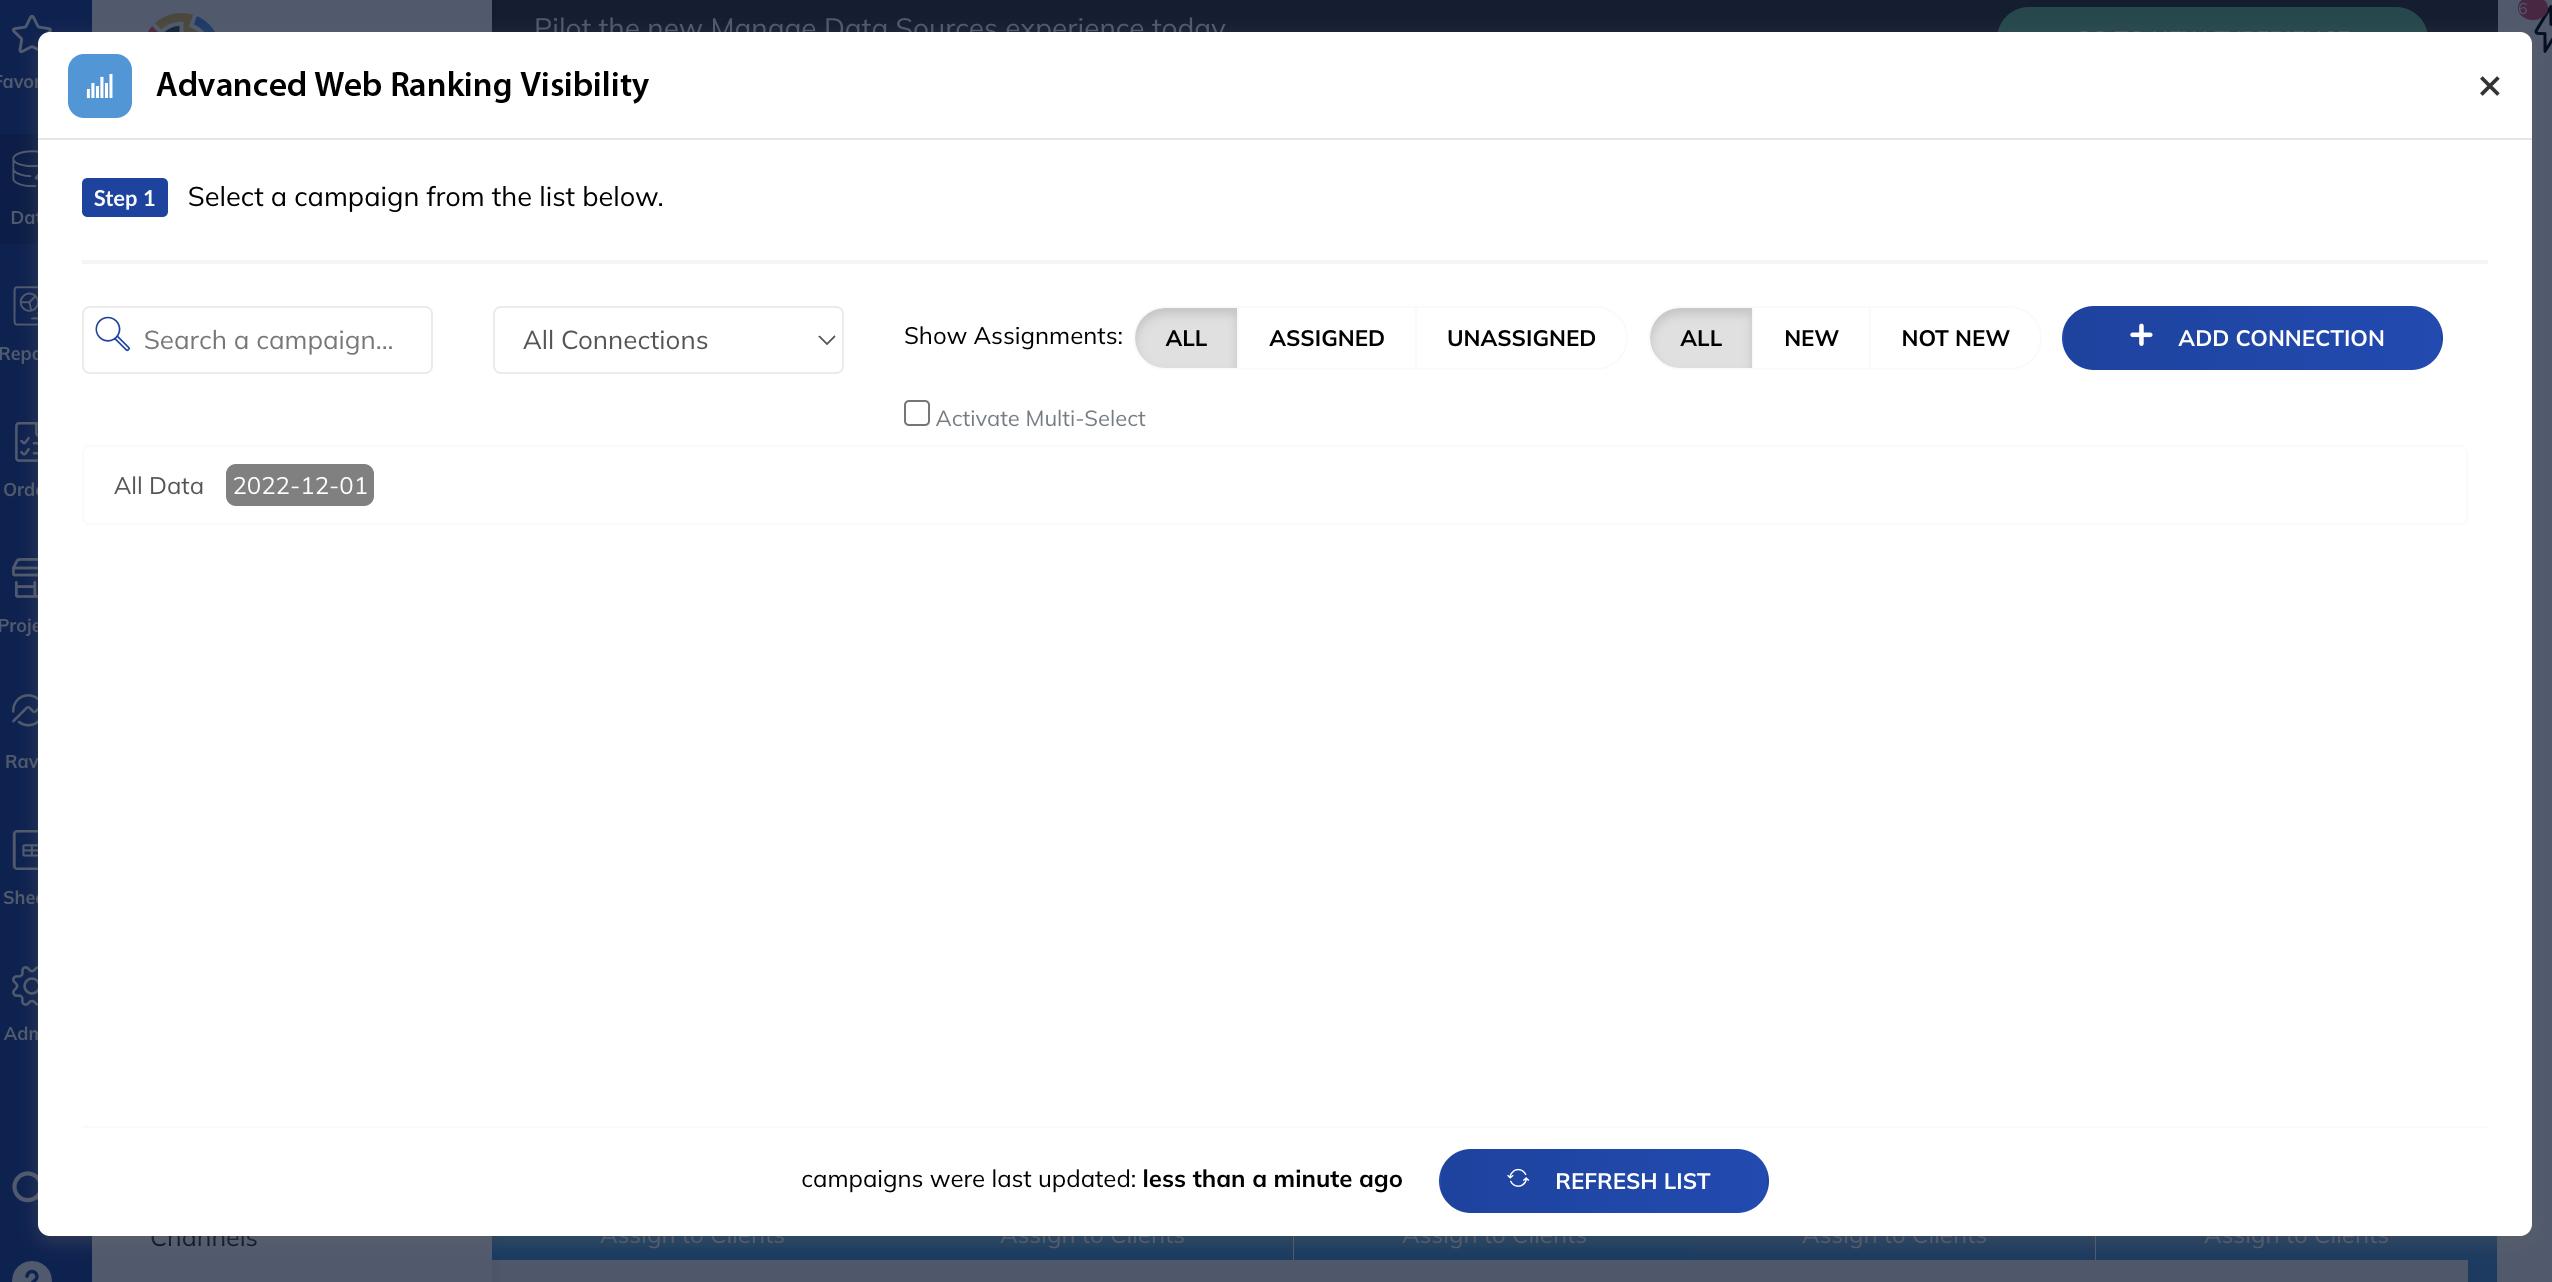
Task: Open the Admin settings gear icon
Action: [25, 986]
